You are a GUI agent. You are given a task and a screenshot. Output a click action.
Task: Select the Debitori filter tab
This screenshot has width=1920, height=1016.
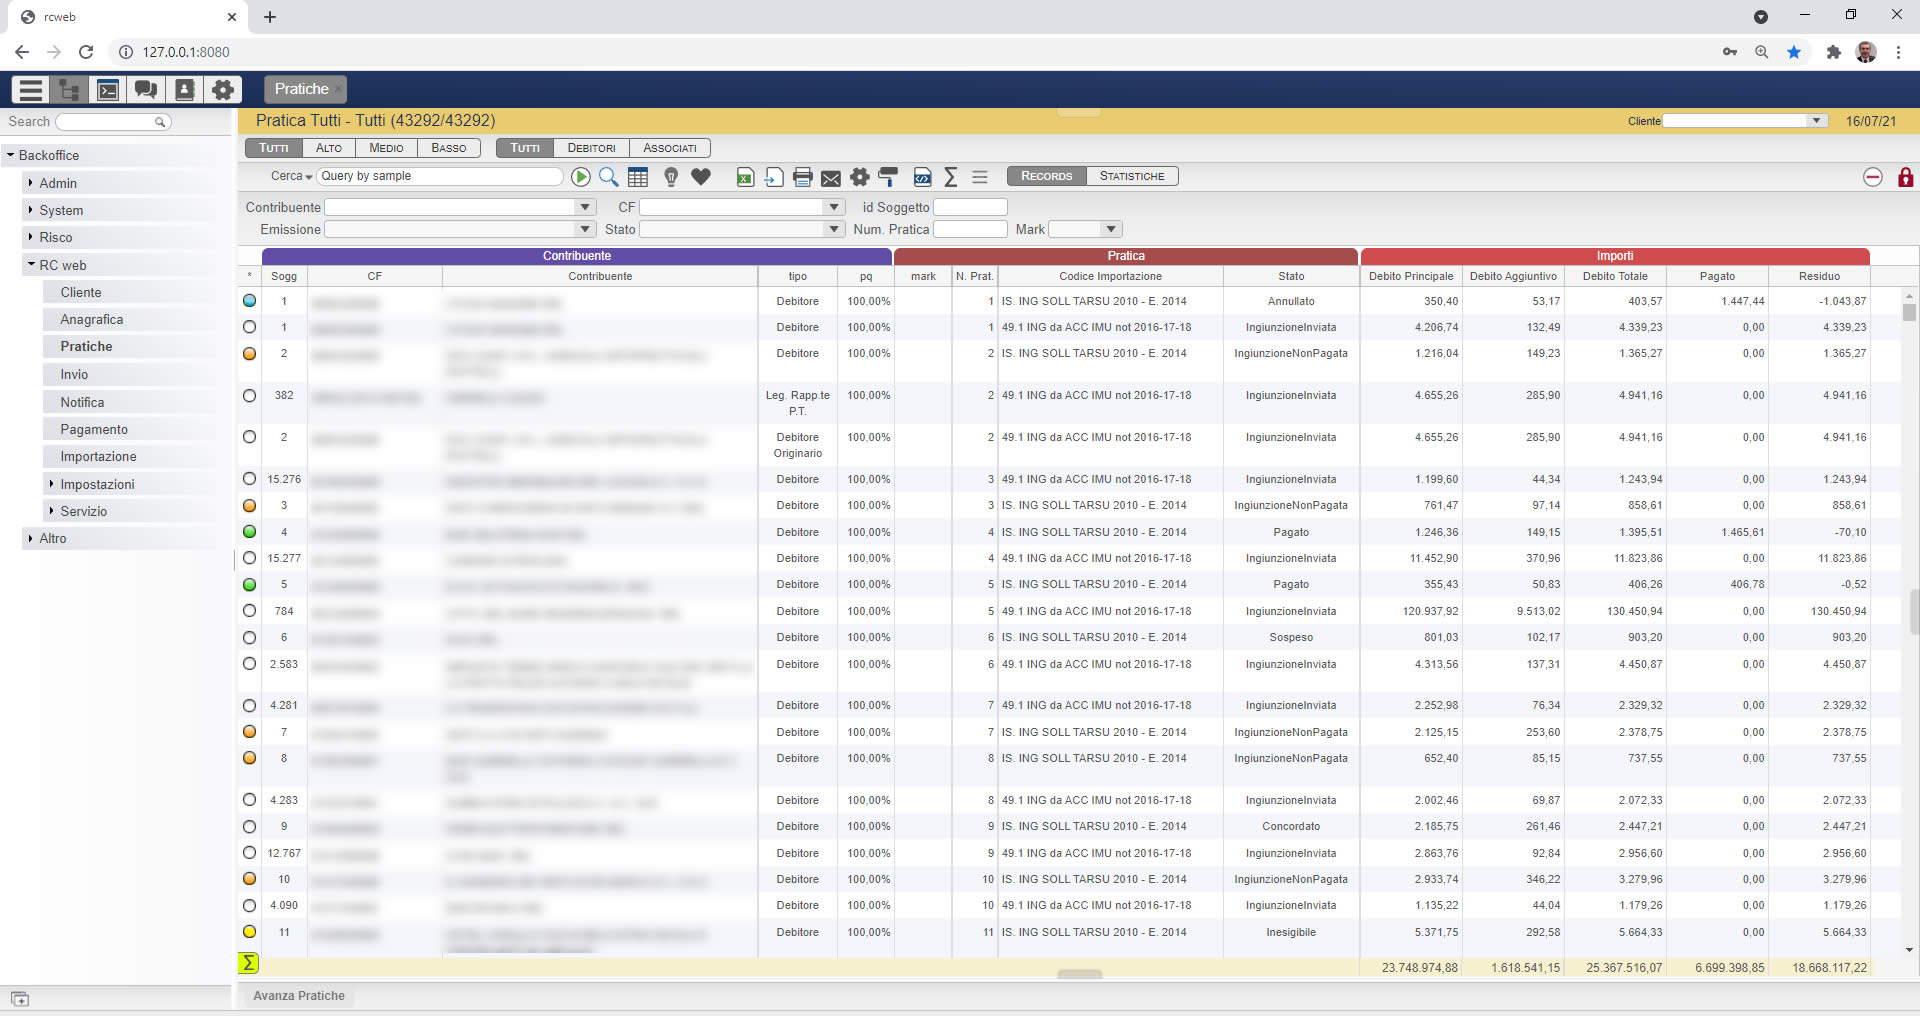coord(591,148)
